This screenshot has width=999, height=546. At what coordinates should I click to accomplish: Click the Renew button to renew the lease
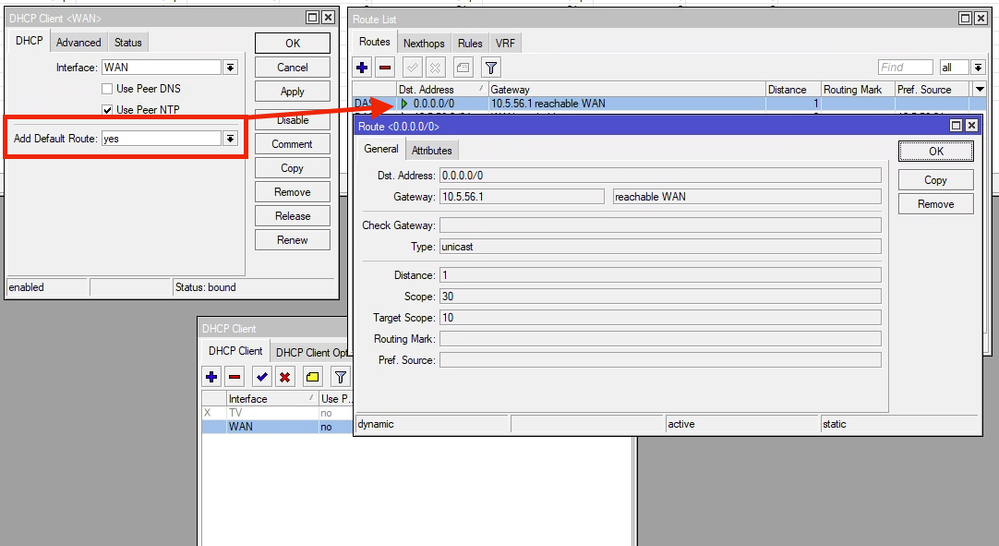(292, 240)
